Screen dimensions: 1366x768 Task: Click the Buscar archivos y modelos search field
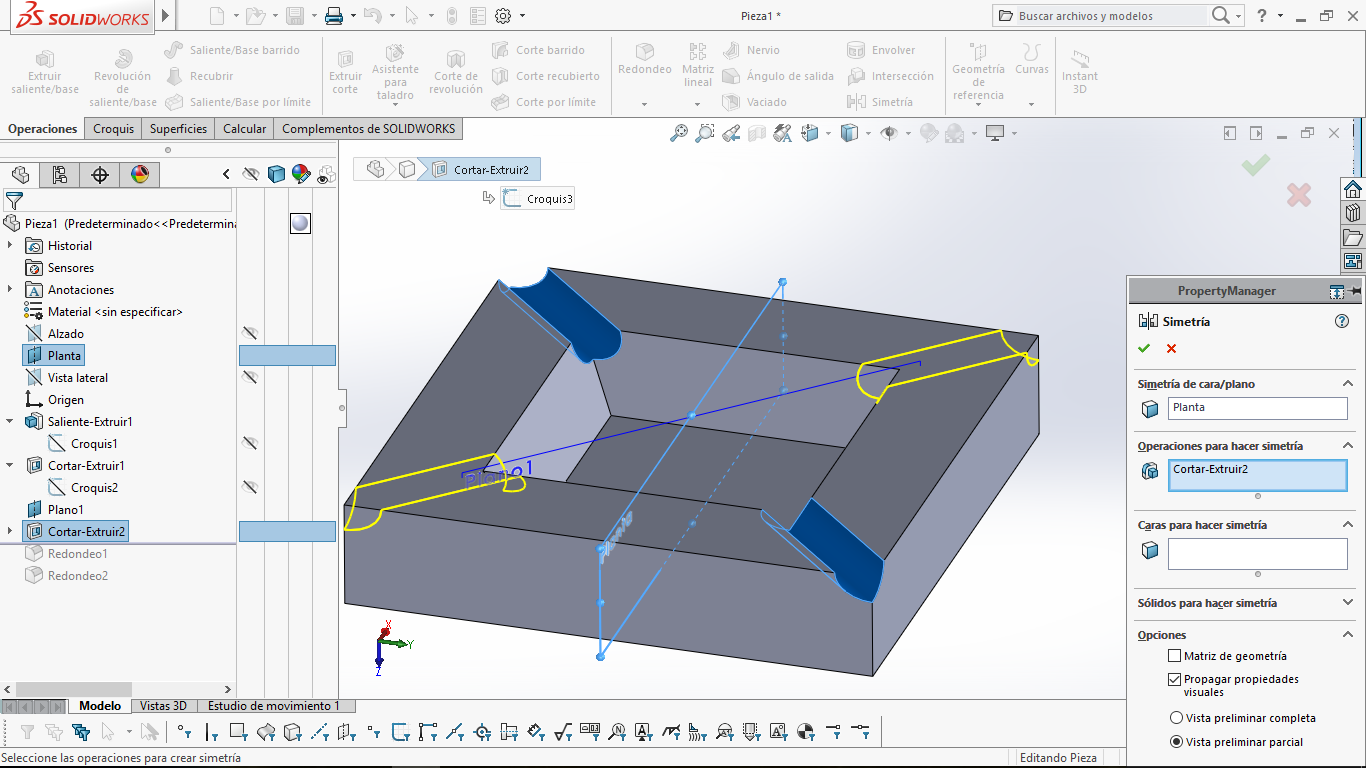[x=1100, y=16]
